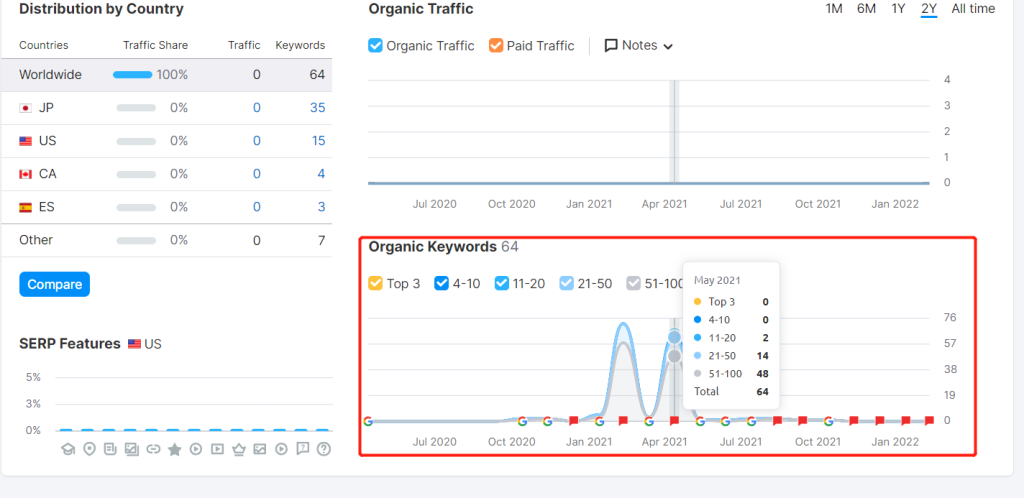Screen dimensions: 1024x498
Task: Click the graduation cap SERP feature icon
Action: click(68, 449)
